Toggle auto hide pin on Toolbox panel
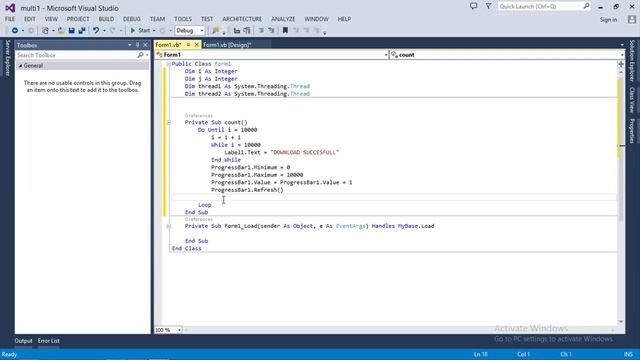The width and height of the screenshot is (640, 360). click(138, 45)
